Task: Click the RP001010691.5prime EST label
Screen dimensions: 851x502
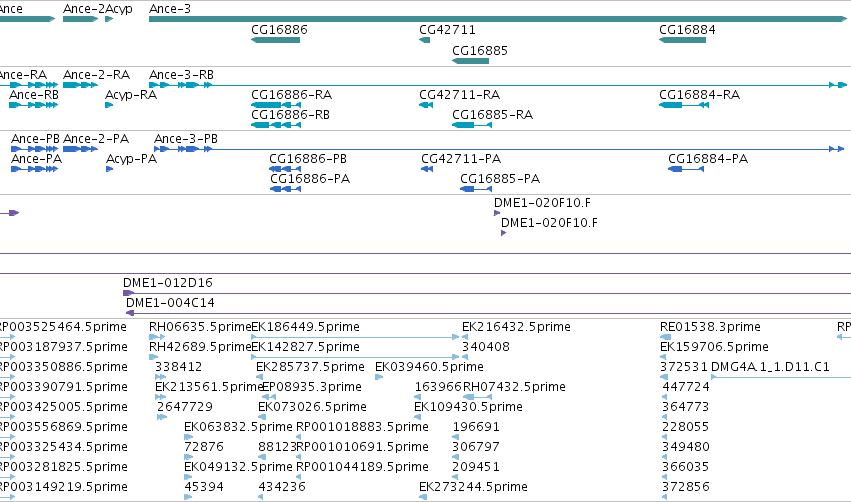Action: pos(362,447)
